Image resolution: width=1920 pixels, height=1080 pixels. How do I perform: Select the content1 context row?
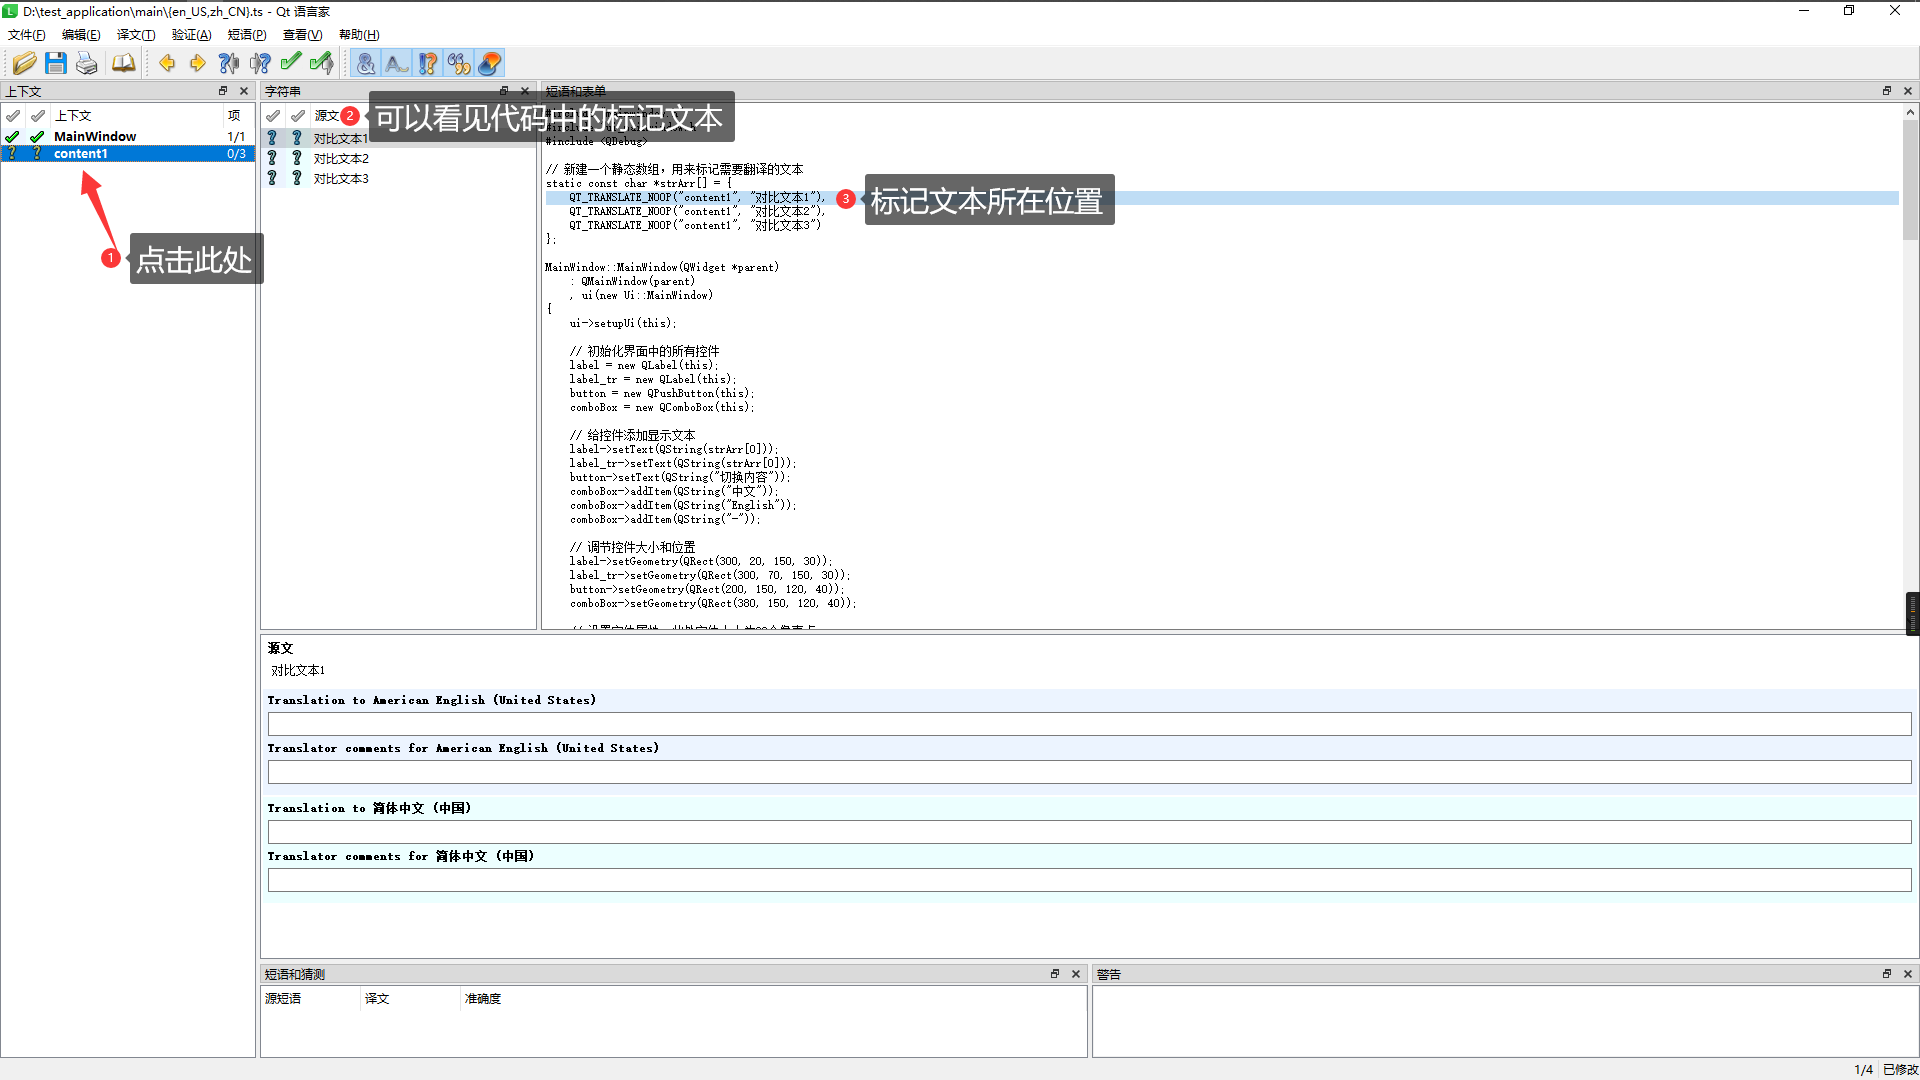128,154
